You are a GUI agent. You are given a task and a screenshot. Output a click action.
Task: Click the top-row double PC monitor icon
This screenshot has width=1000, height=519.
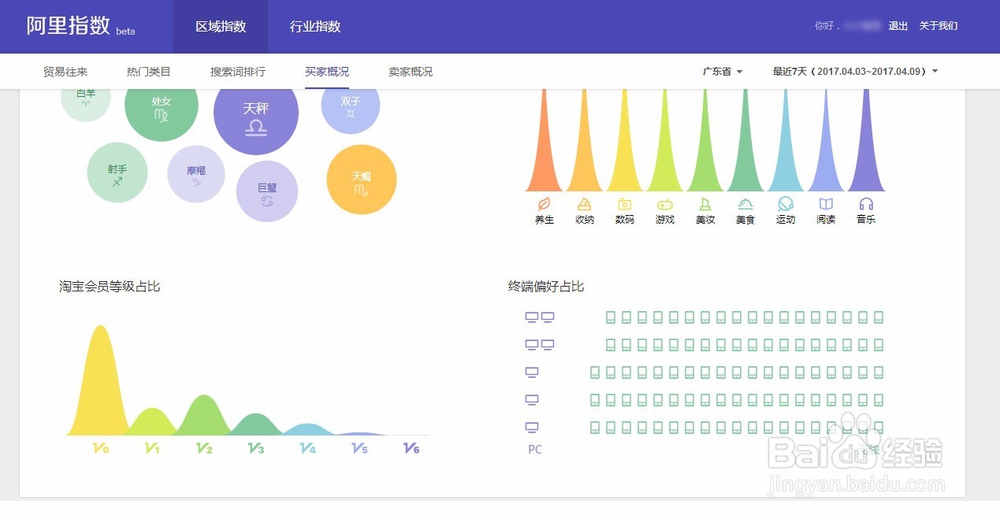point(540,318)
